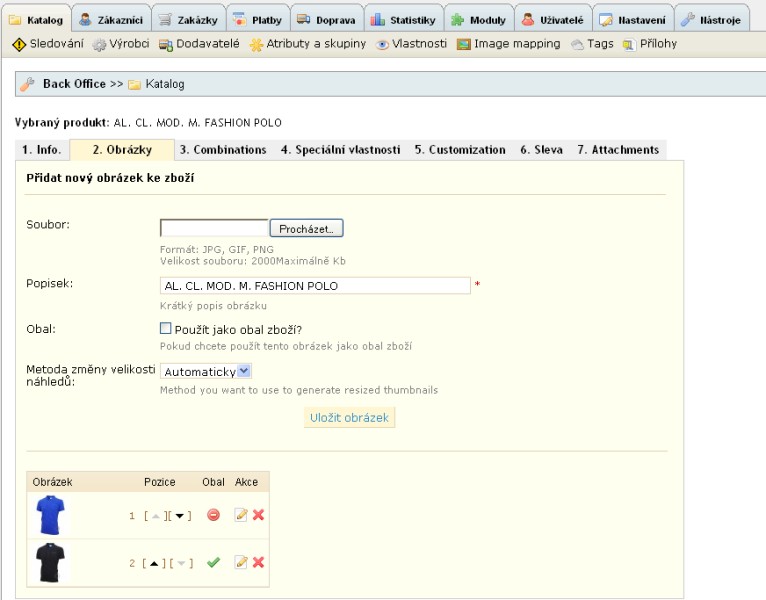
Task: Click the Katalog breadcrumb link
Action: click(164, 84)
